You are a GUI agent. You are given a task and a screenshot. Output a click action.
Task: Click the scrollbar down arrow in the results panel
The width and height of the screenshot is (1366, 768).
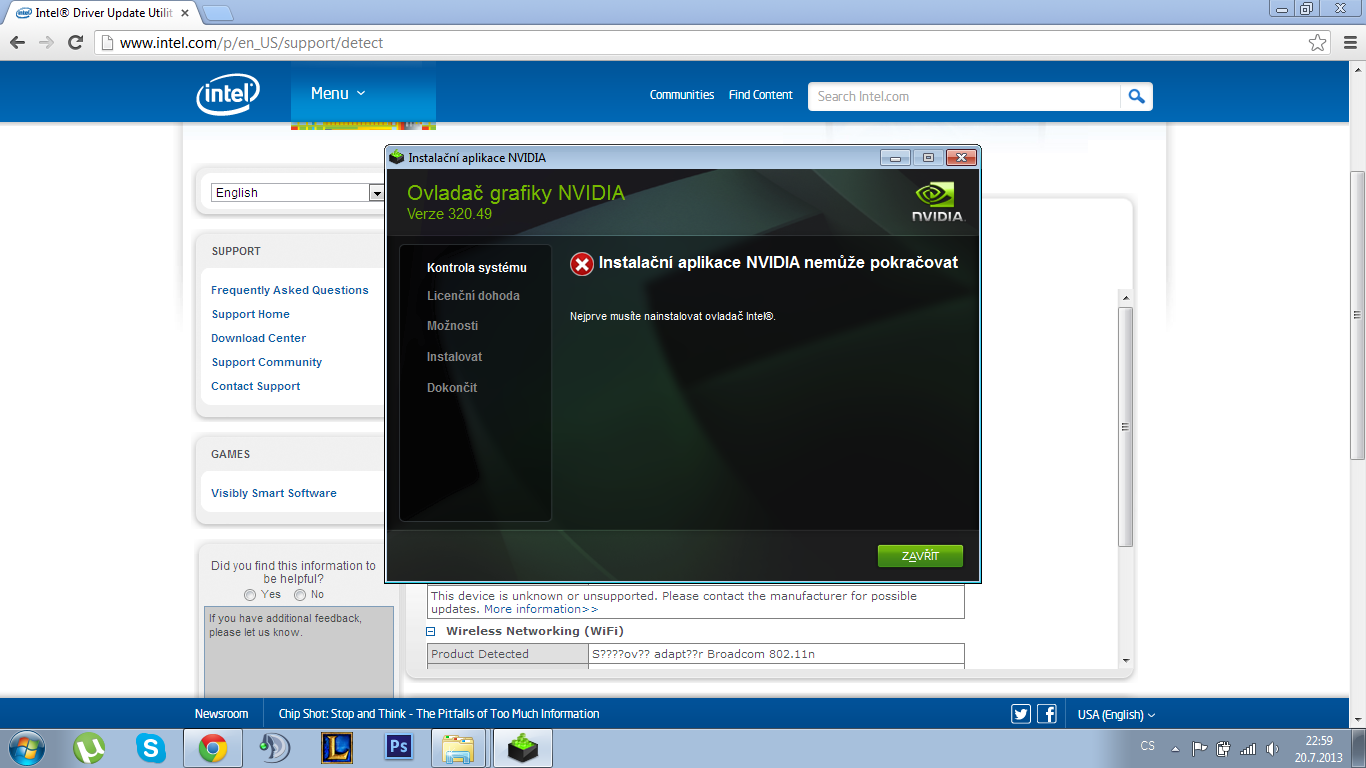(1126, 660)
